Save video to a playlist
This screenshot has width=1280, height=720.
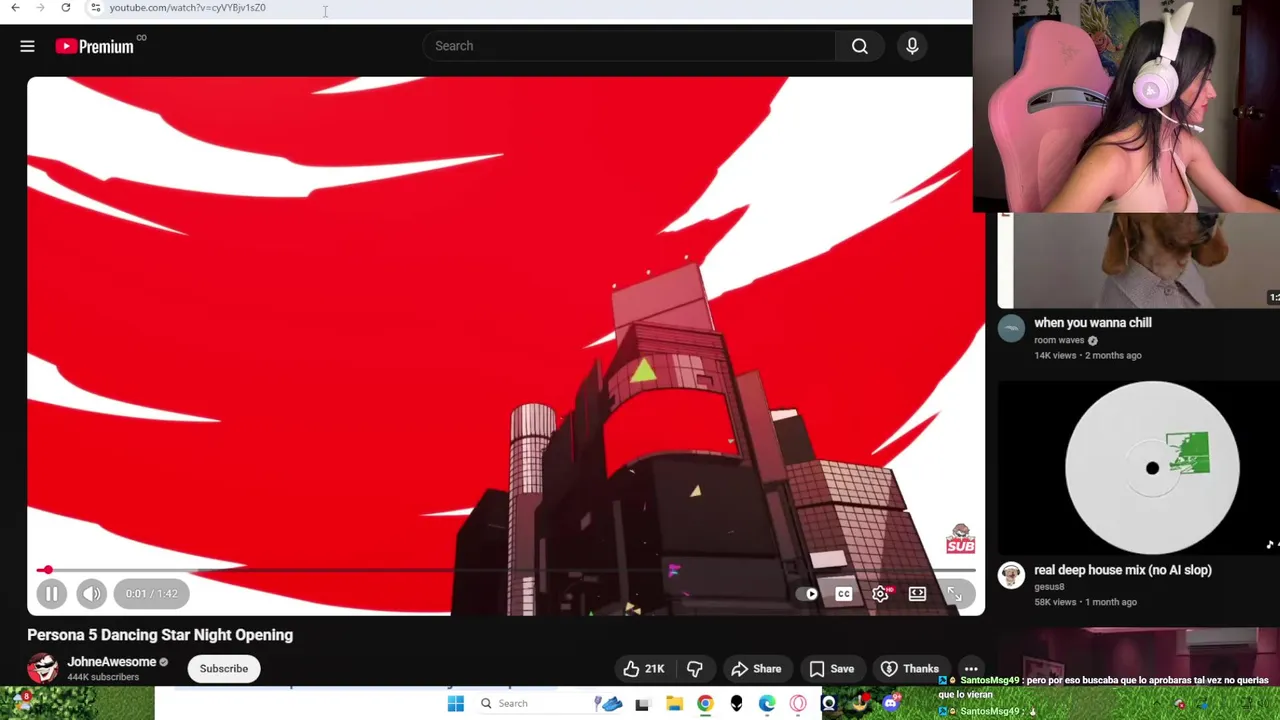pyautogui.click(x=832, y=669)
